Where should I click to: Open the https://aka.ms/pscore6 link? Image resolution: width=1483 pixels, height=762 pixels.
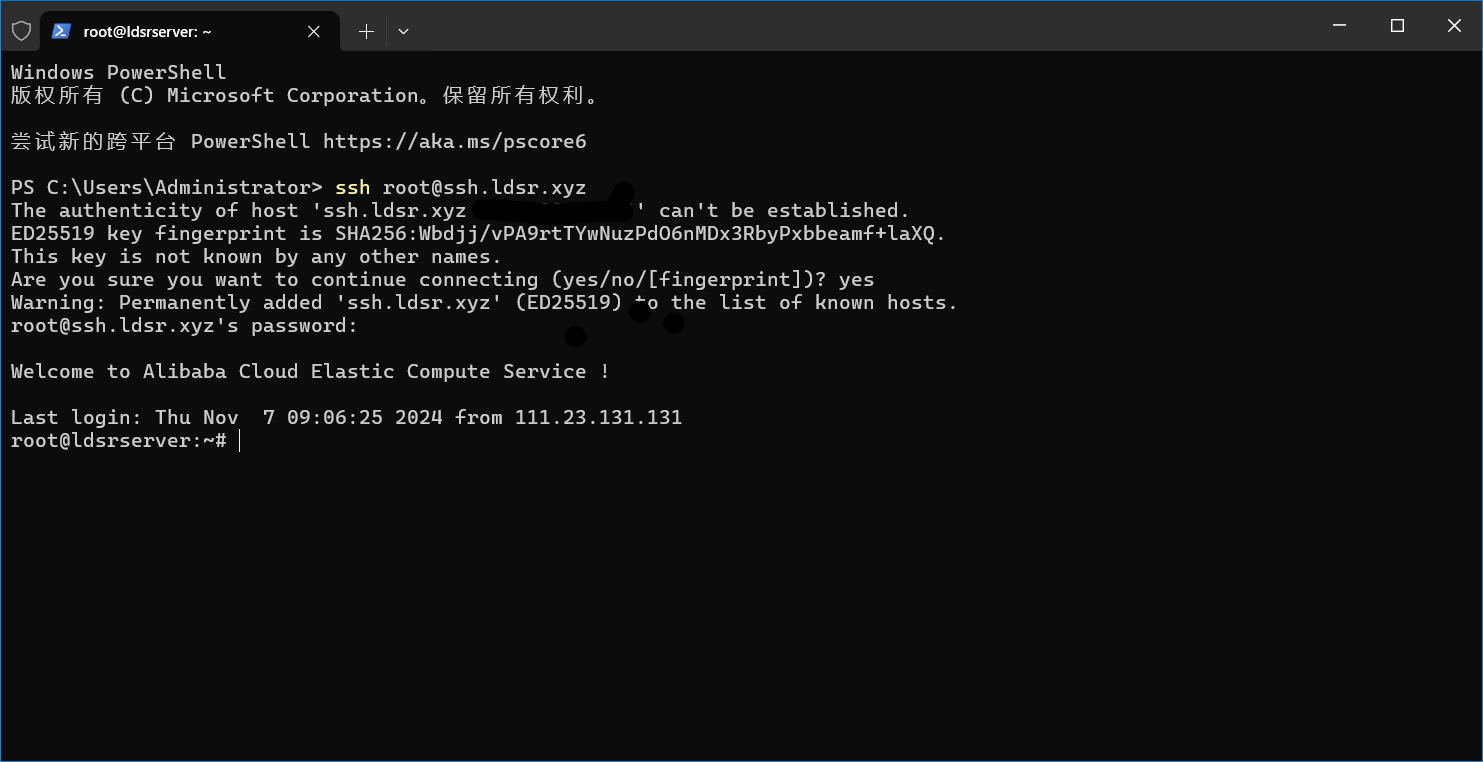pos(454,141)
